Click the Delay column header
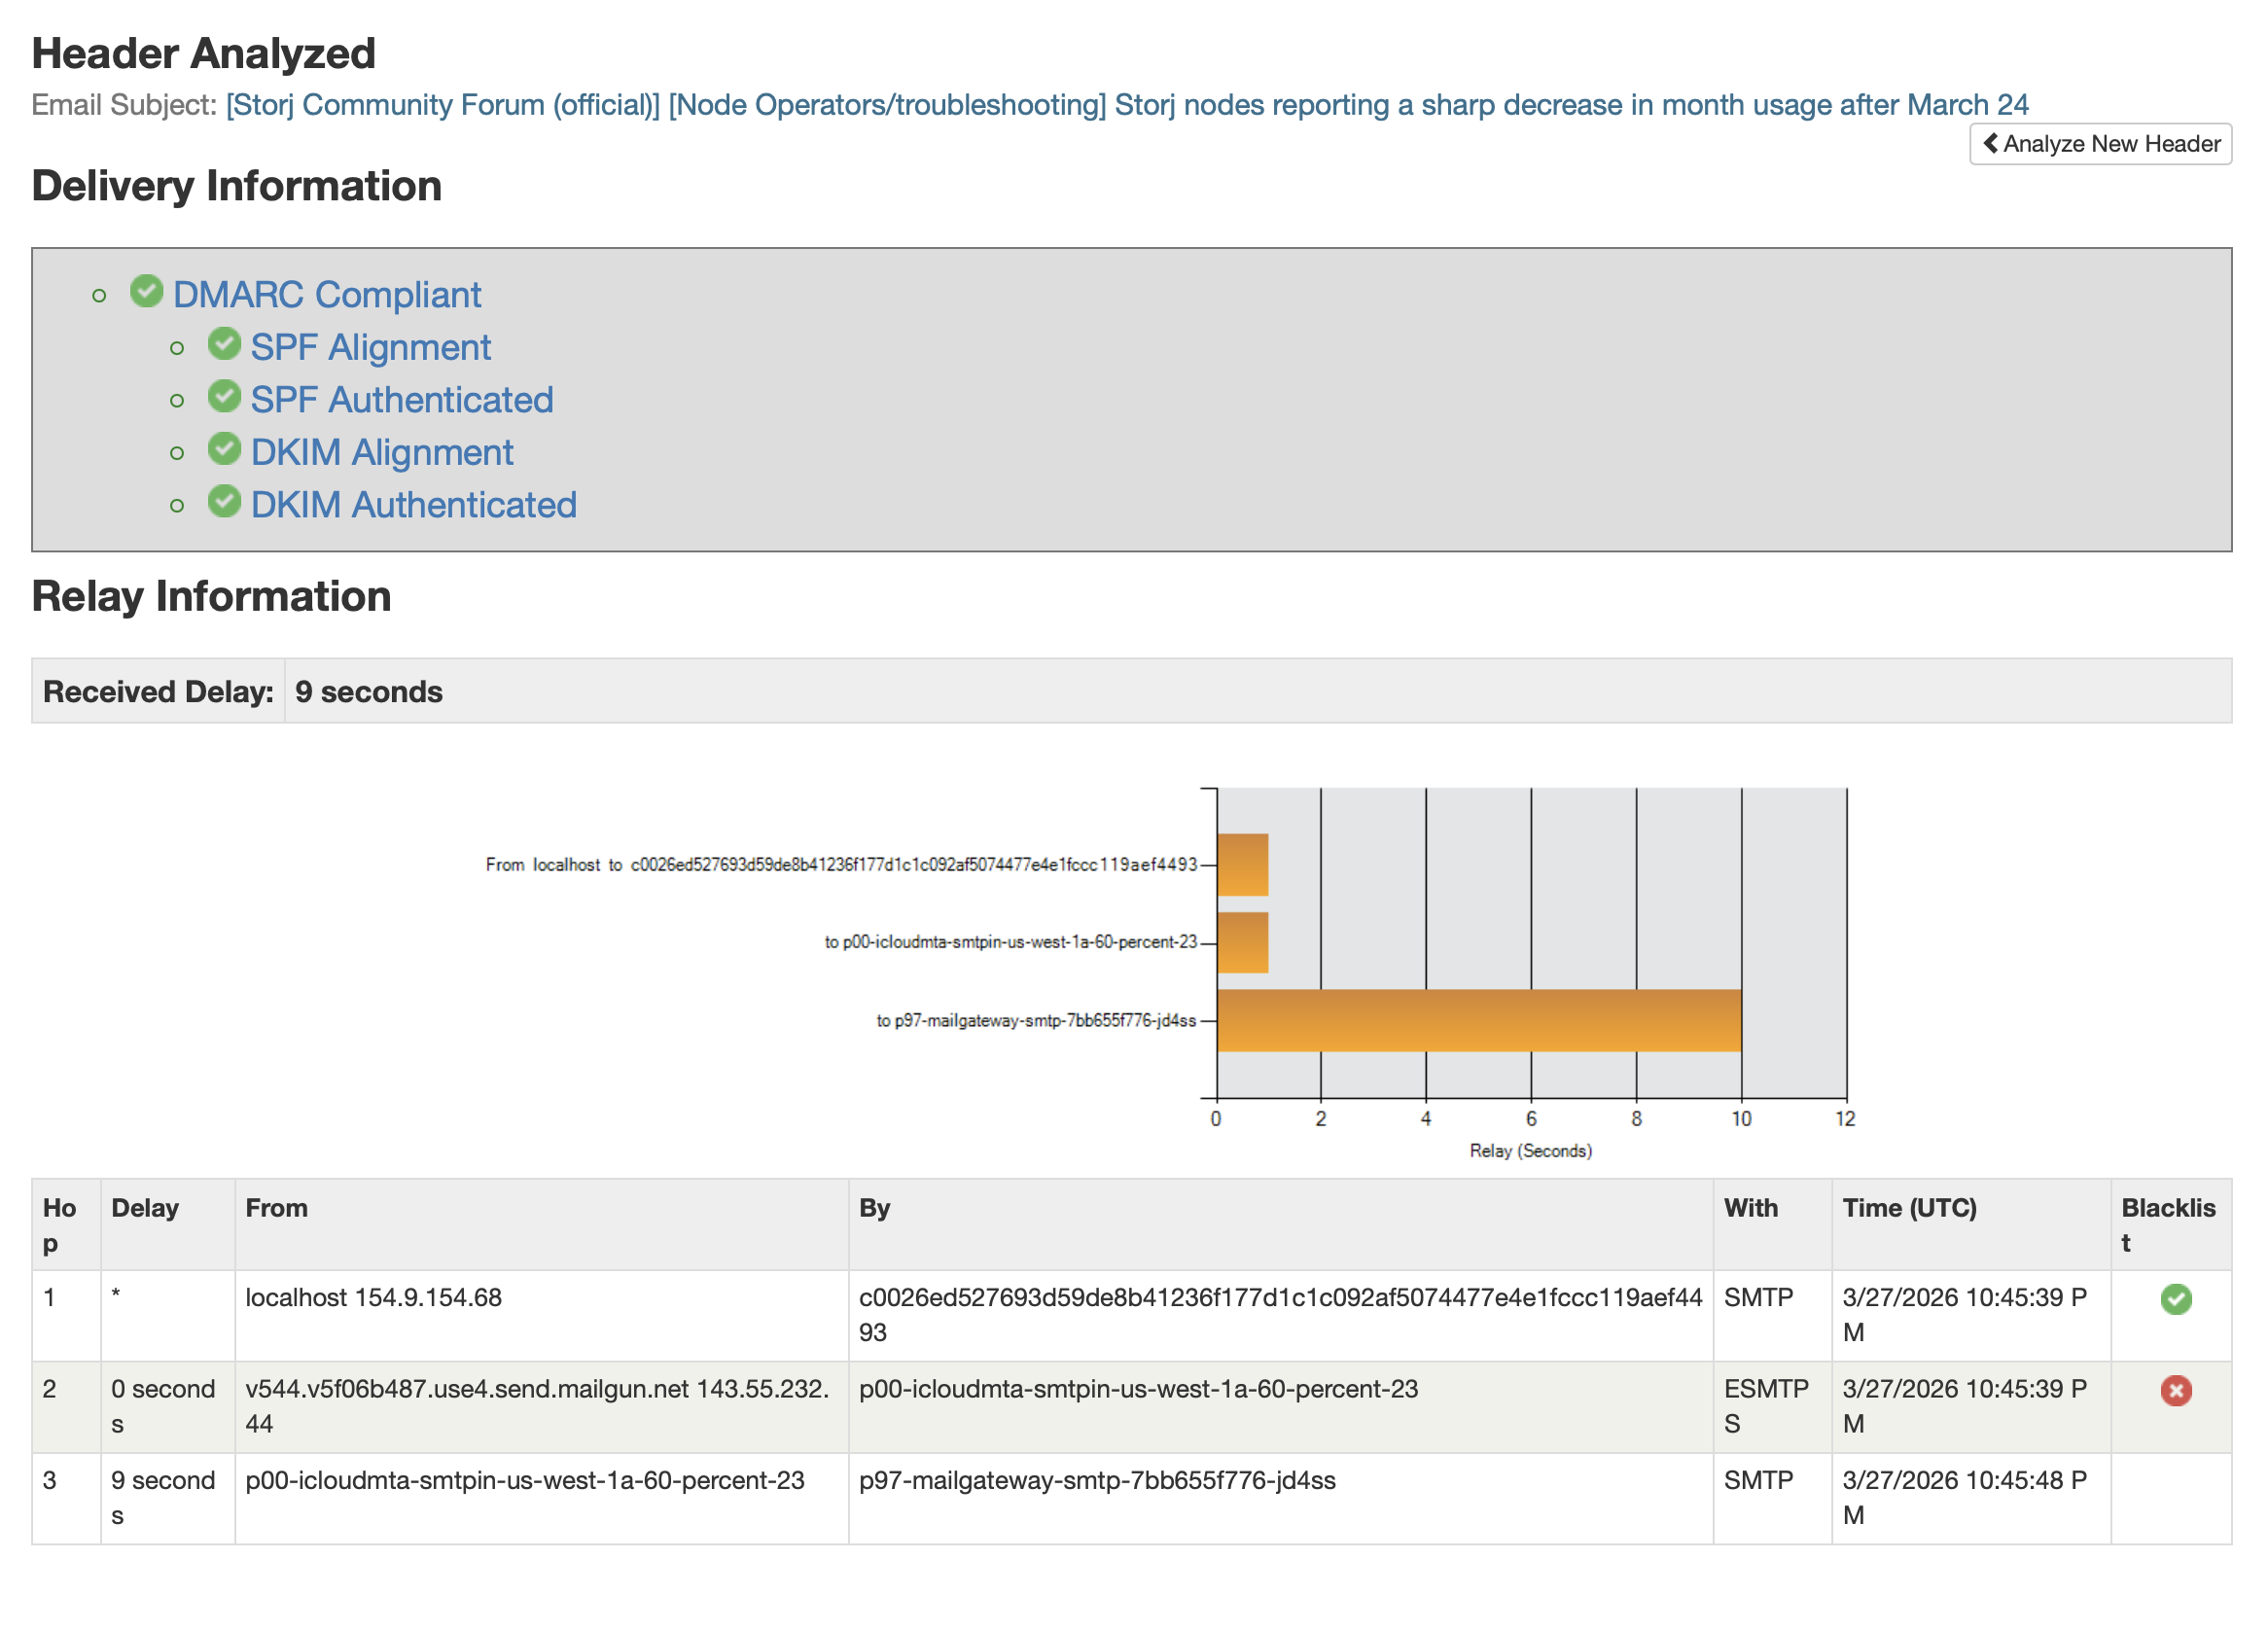The width and height of the screenshot is (2268, 1630). click(145, 1208)
